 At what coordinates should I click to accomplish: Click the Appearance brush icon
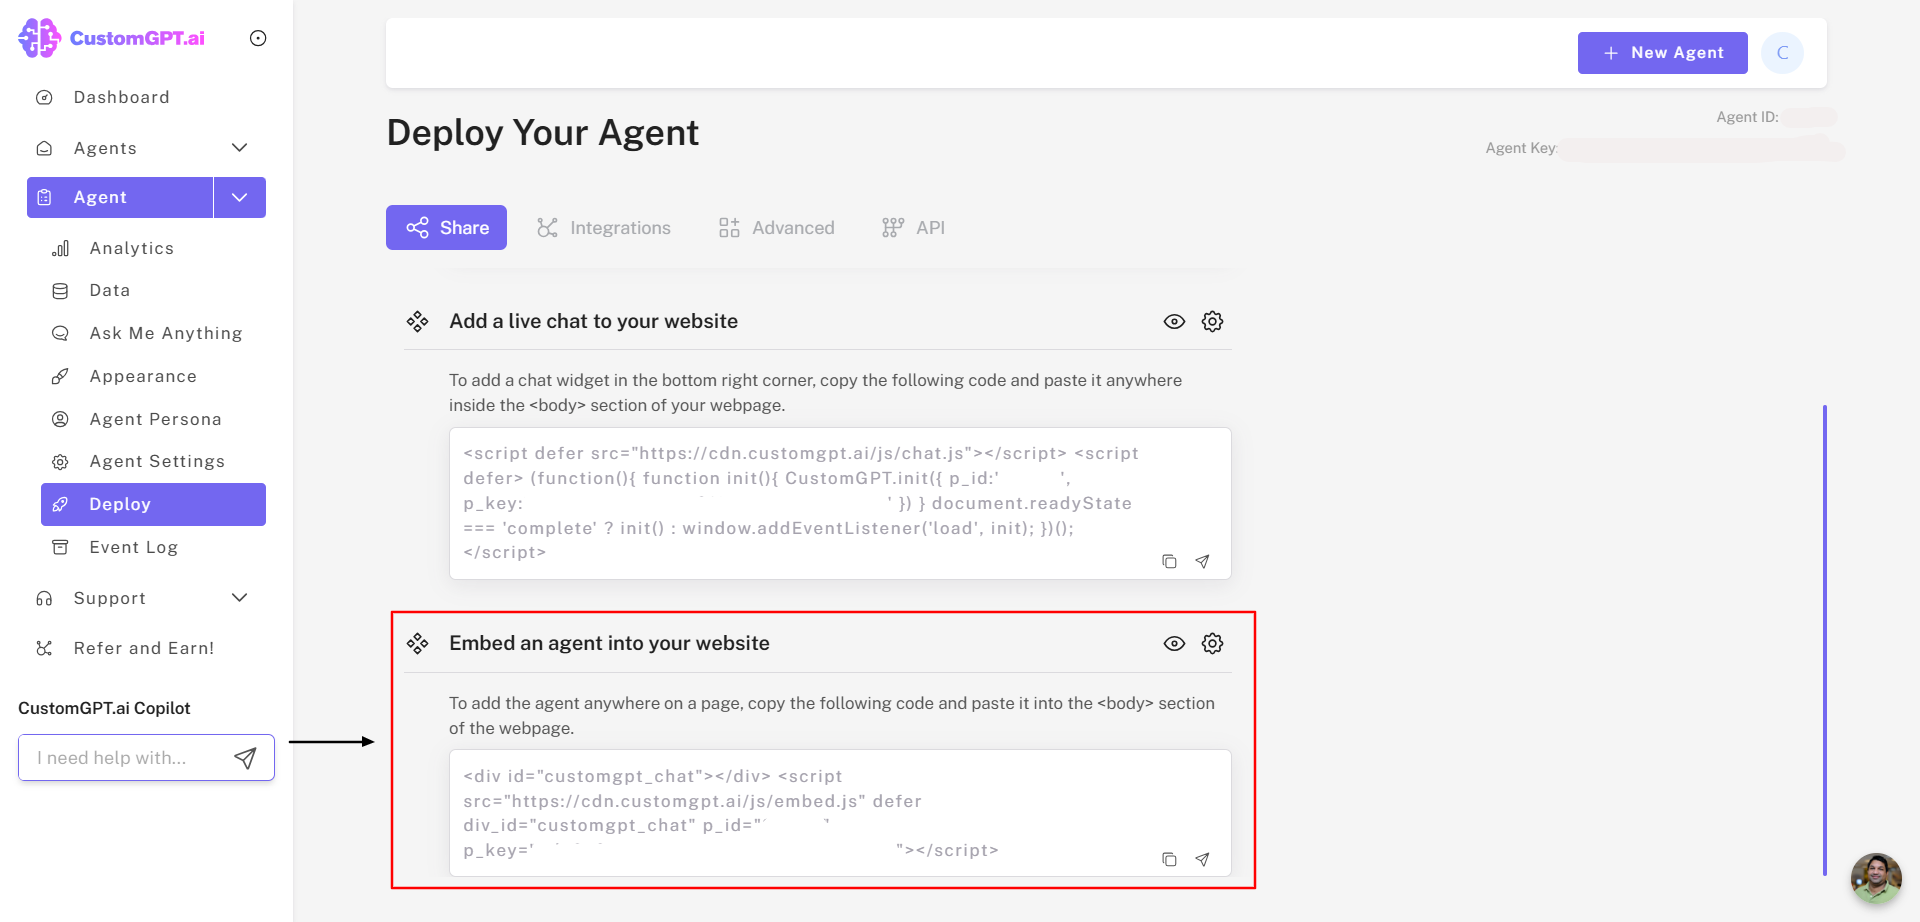(x=60, y=376)
